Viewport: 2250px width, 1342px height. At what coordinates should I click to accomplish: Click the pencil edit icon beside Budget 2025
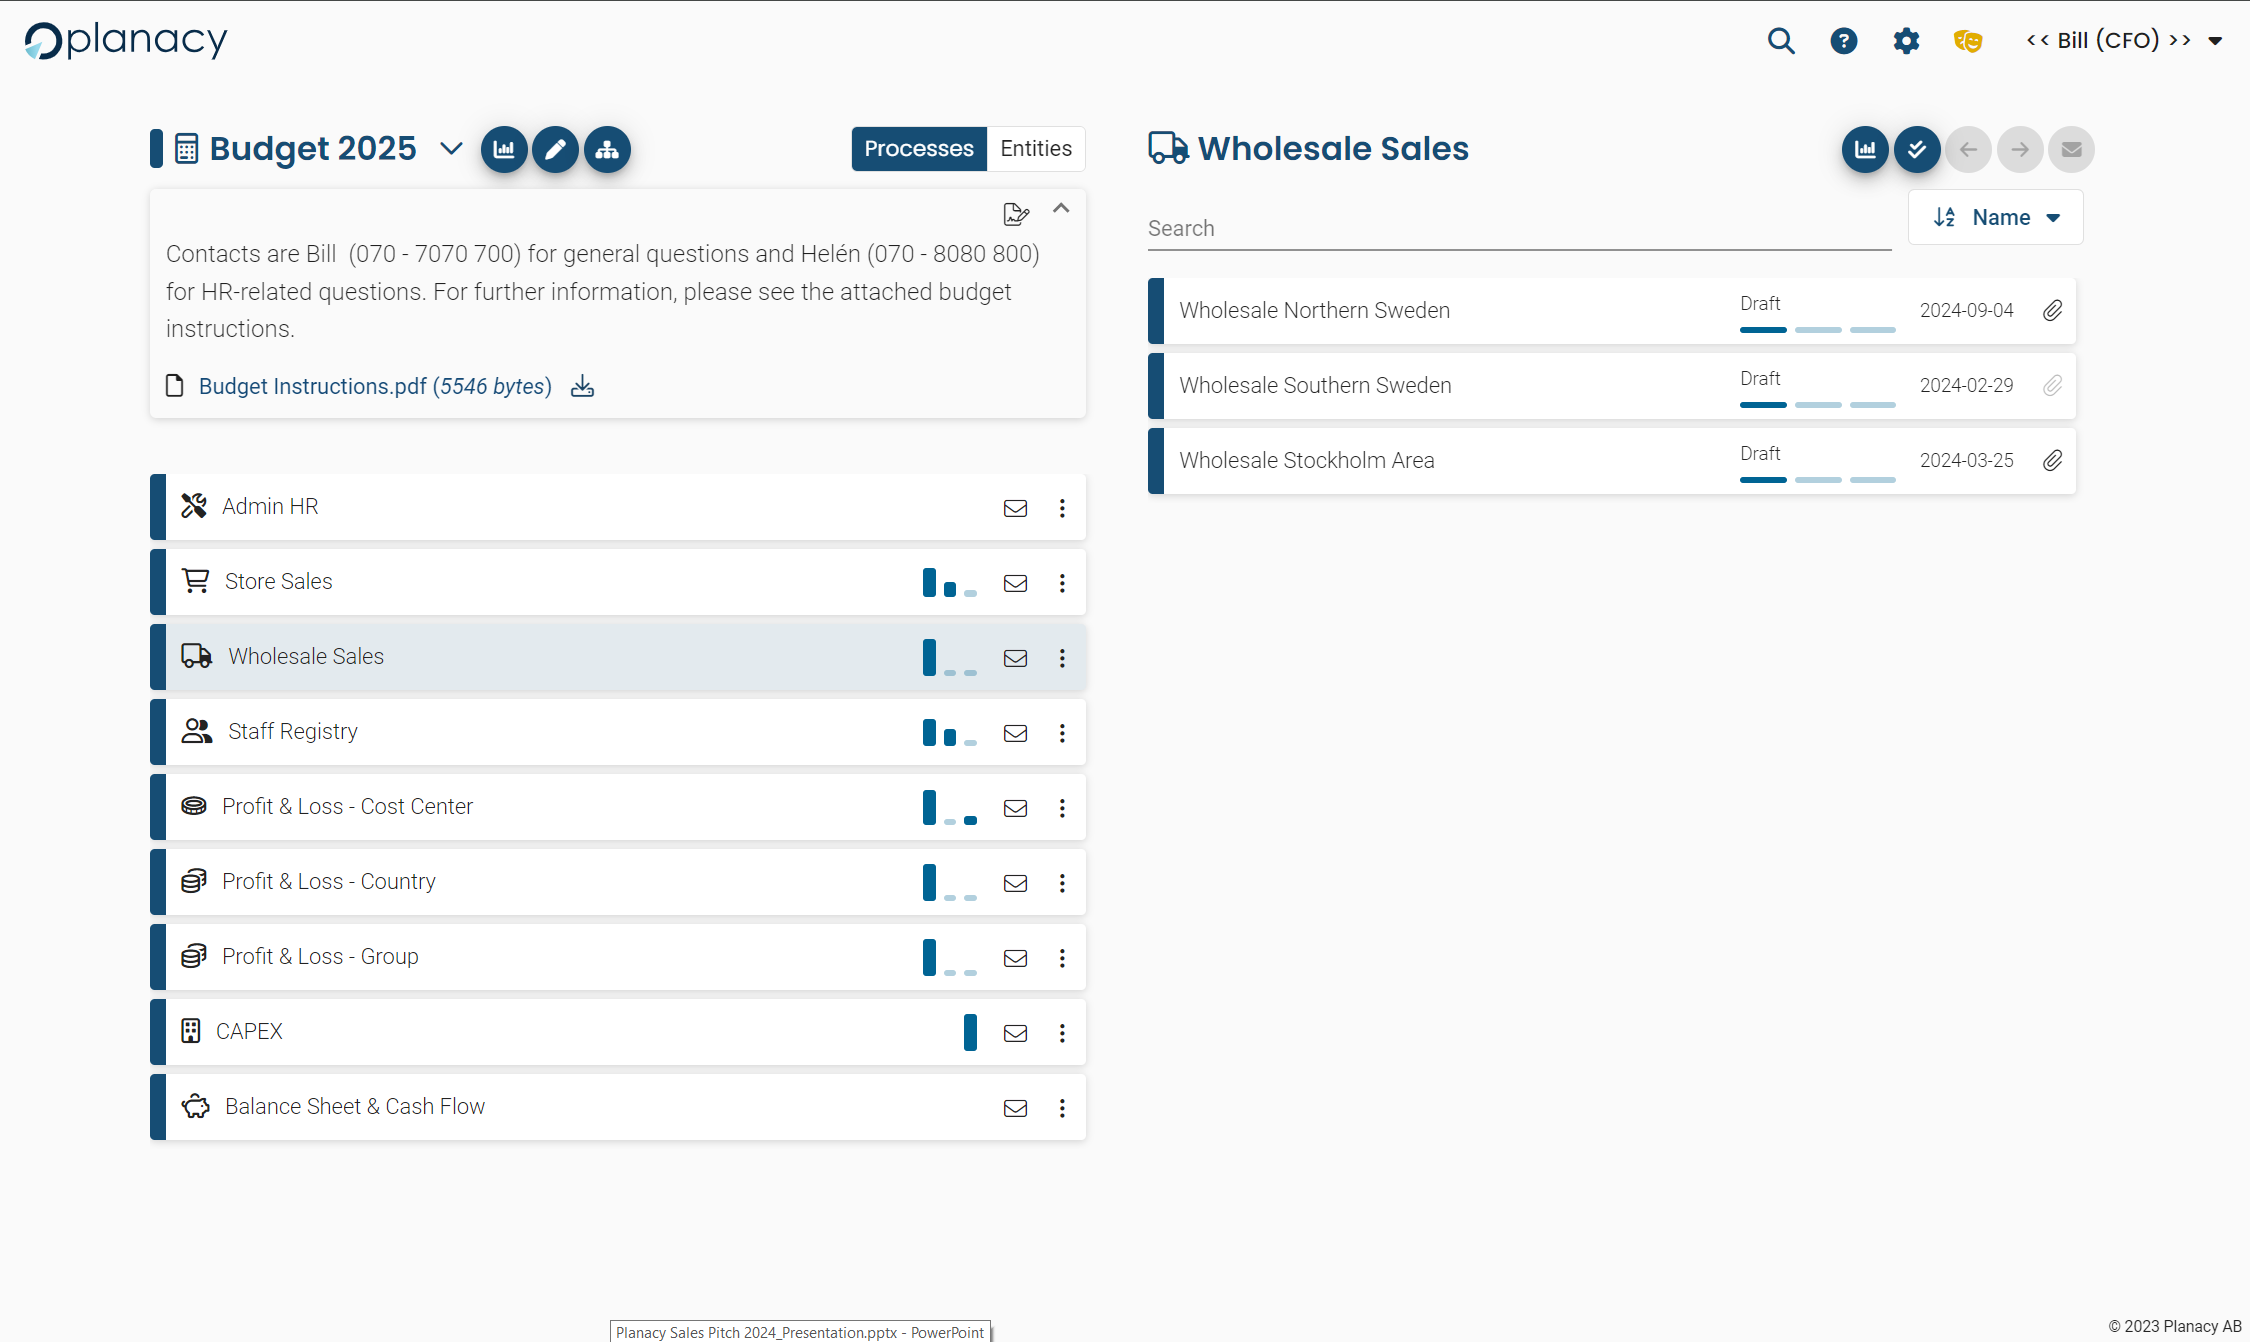[555, 149]
